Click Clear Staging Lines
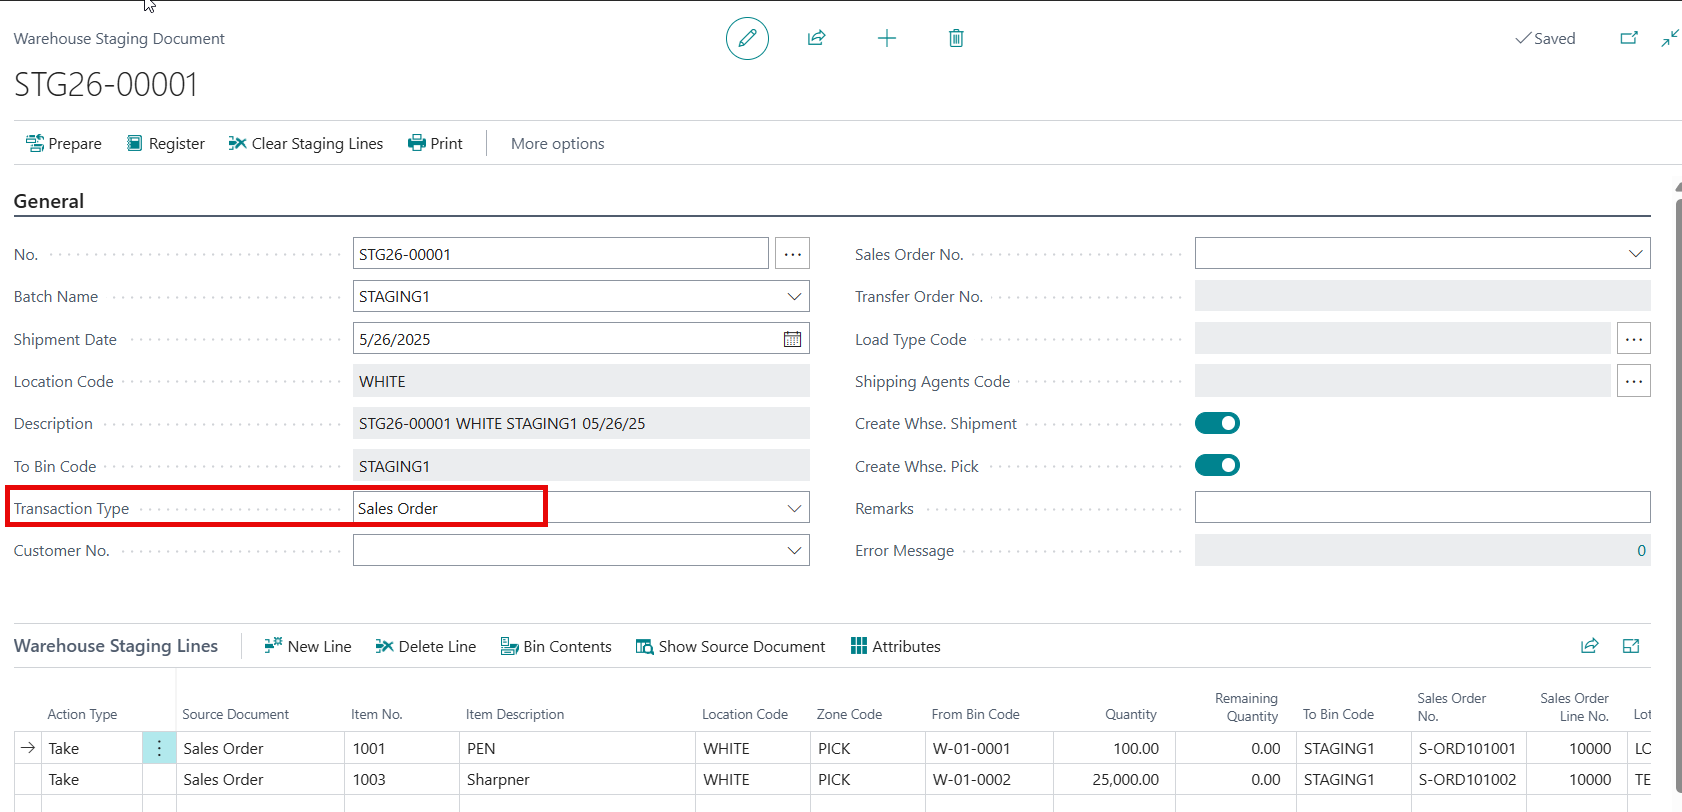This screenshot has width=1682, height=812. coord(306,144)
